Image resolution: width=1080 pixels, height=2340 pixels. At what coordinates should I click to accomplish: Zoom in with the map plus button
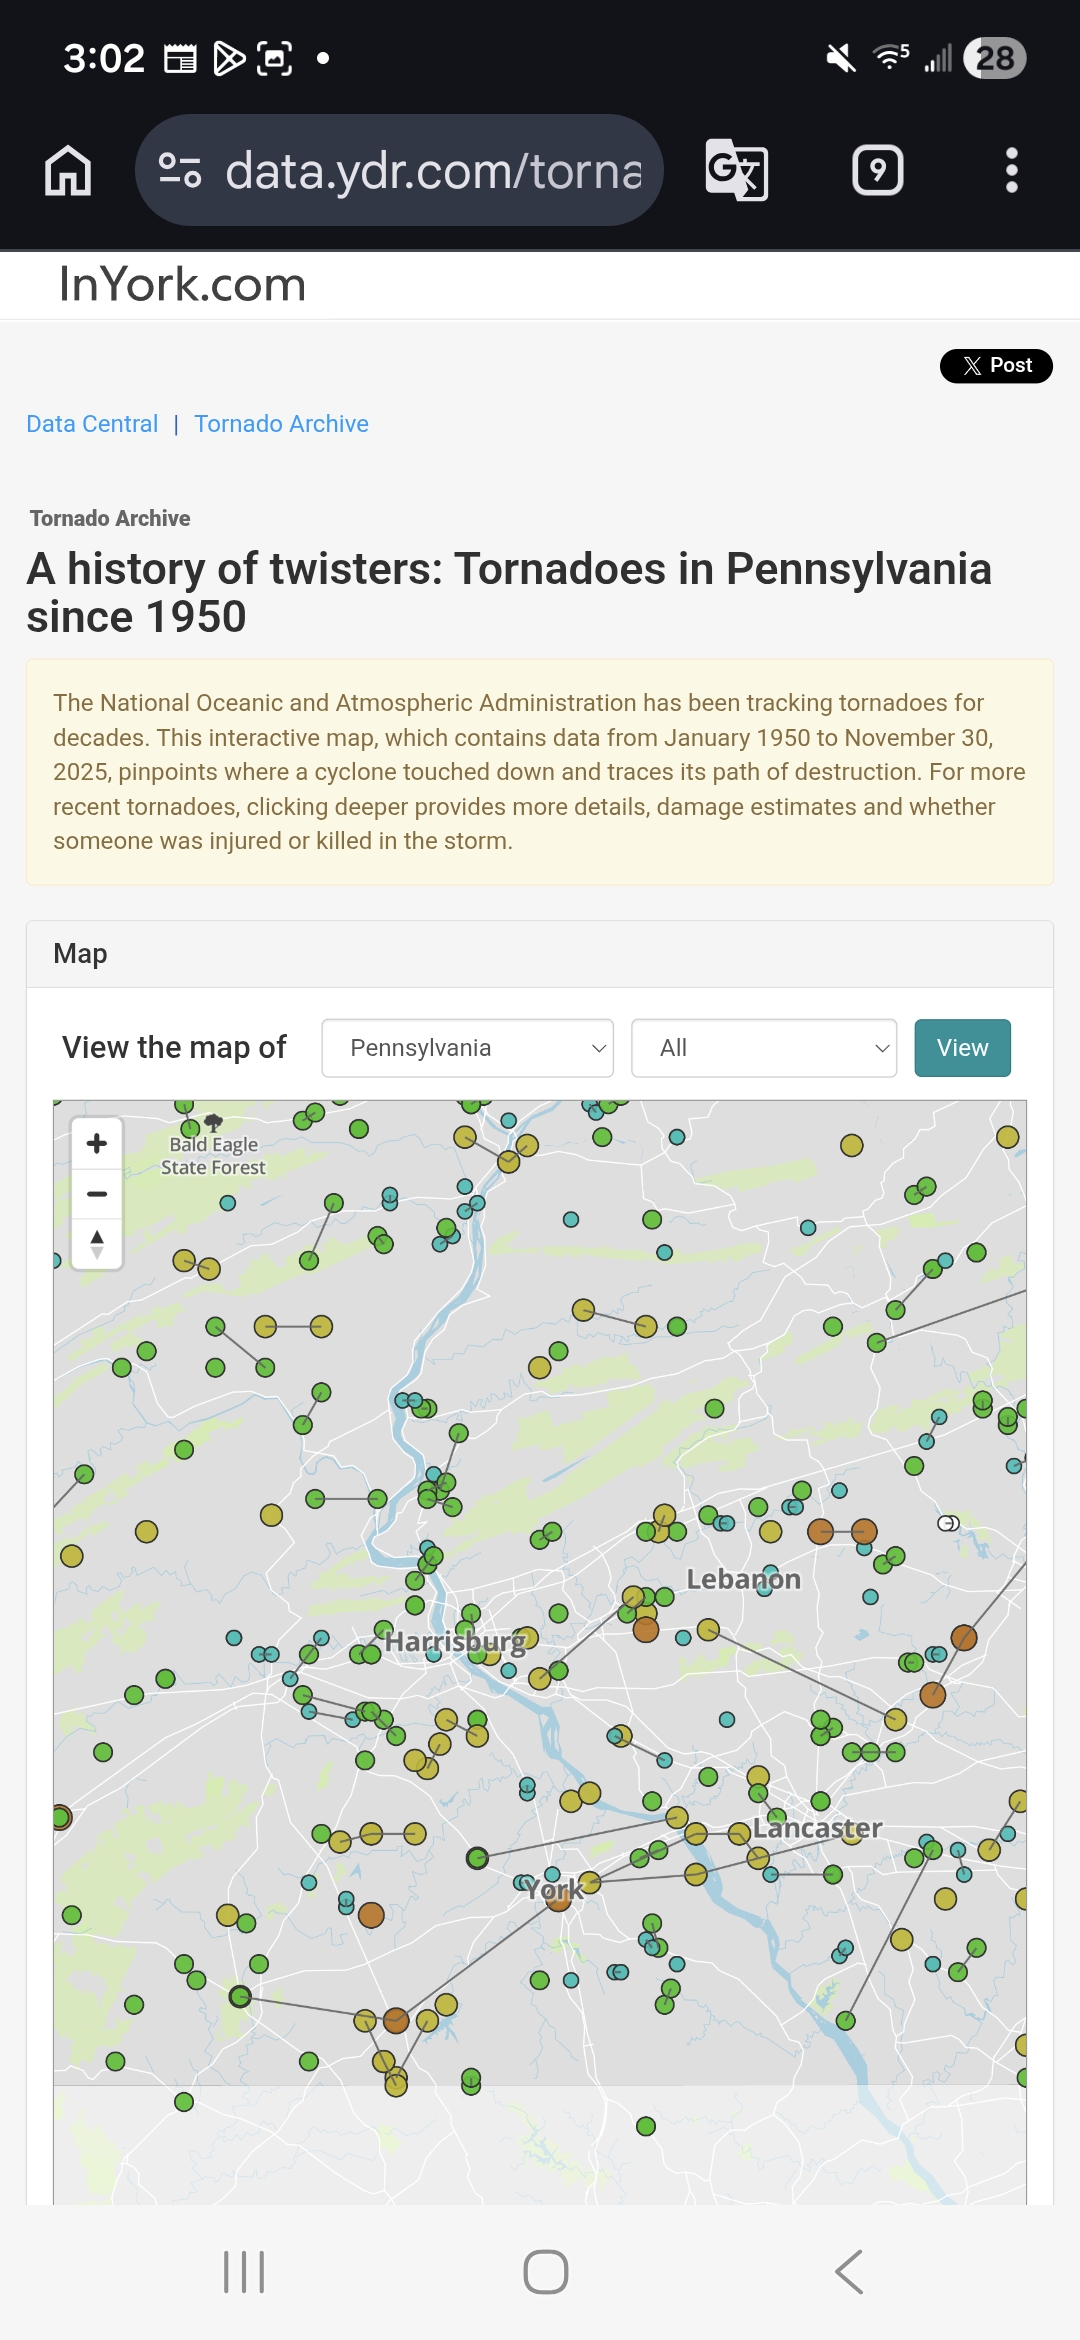pos(97,1144)
